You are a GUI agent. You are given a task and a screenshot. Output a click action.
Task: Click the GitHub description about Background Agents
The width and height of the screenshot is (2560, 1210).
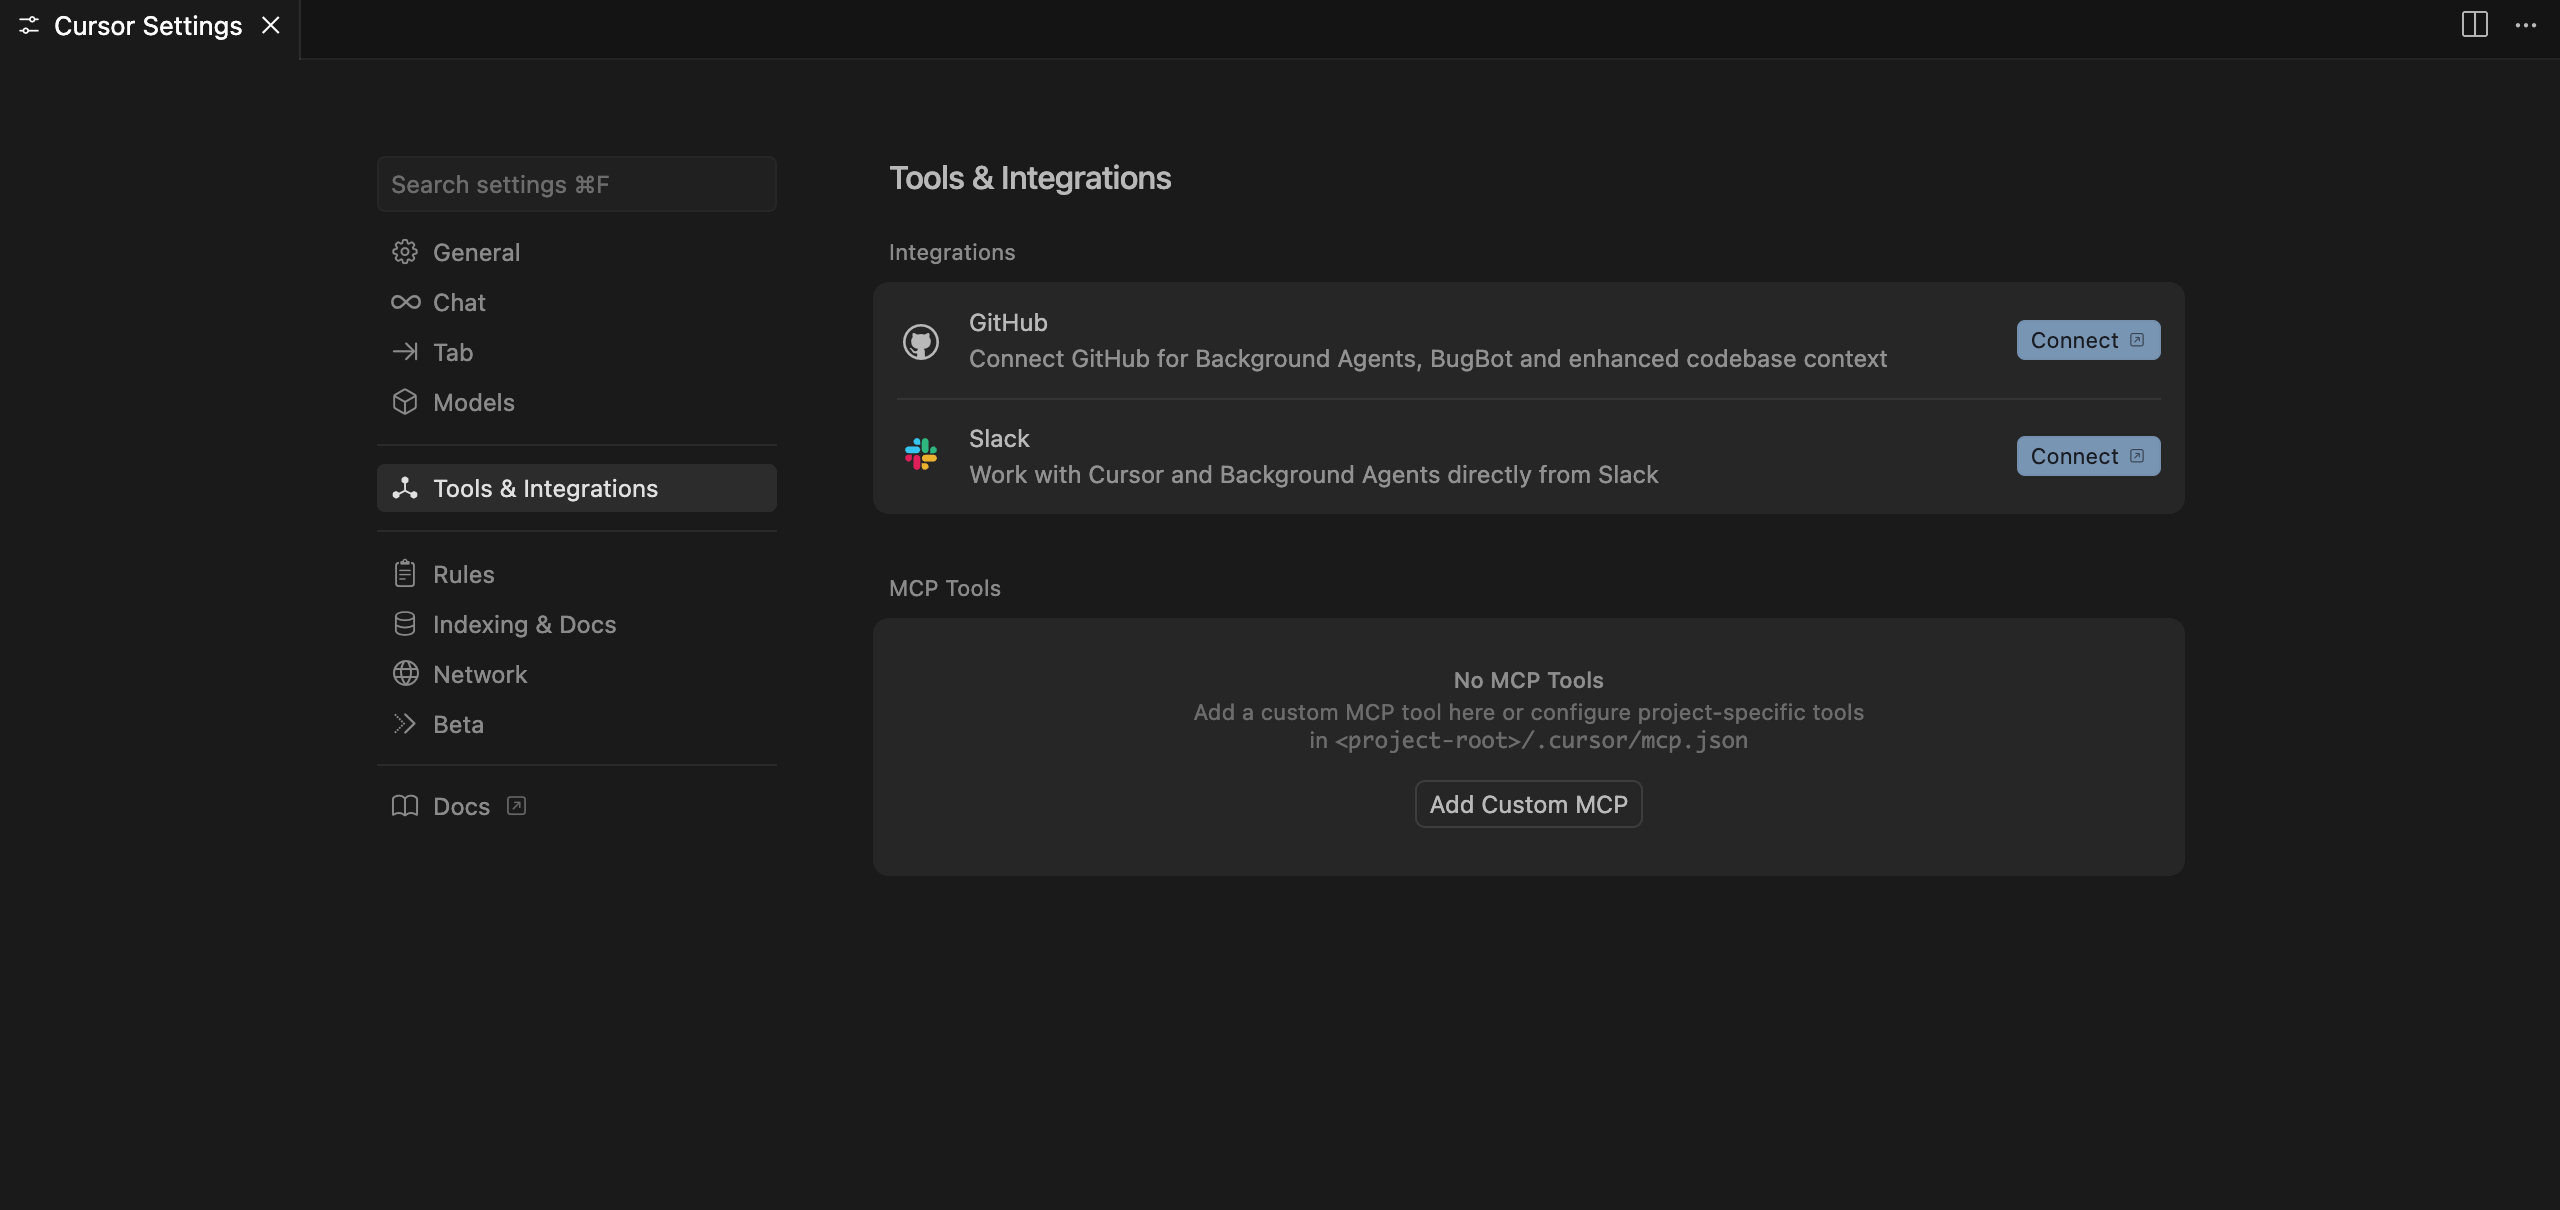[1428, 359]
